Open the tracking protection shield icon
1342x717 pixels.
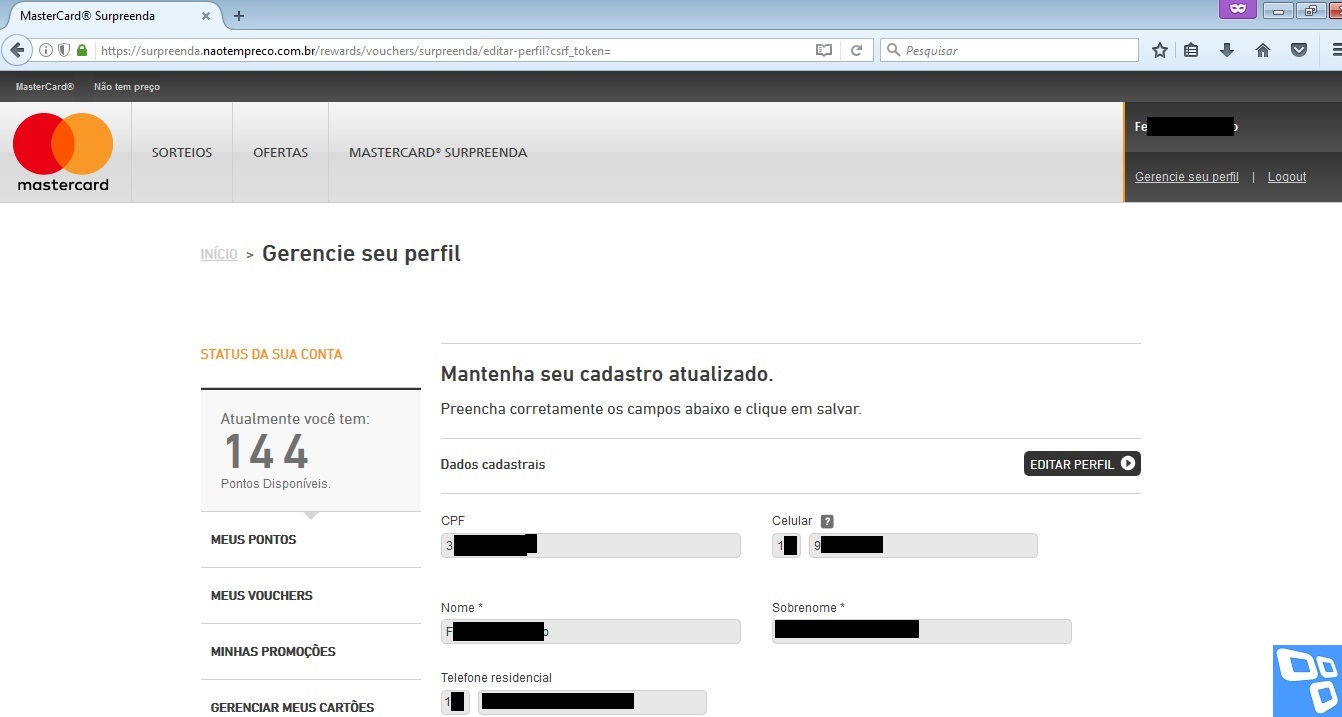pyautogui.click(x=64, y=50)
